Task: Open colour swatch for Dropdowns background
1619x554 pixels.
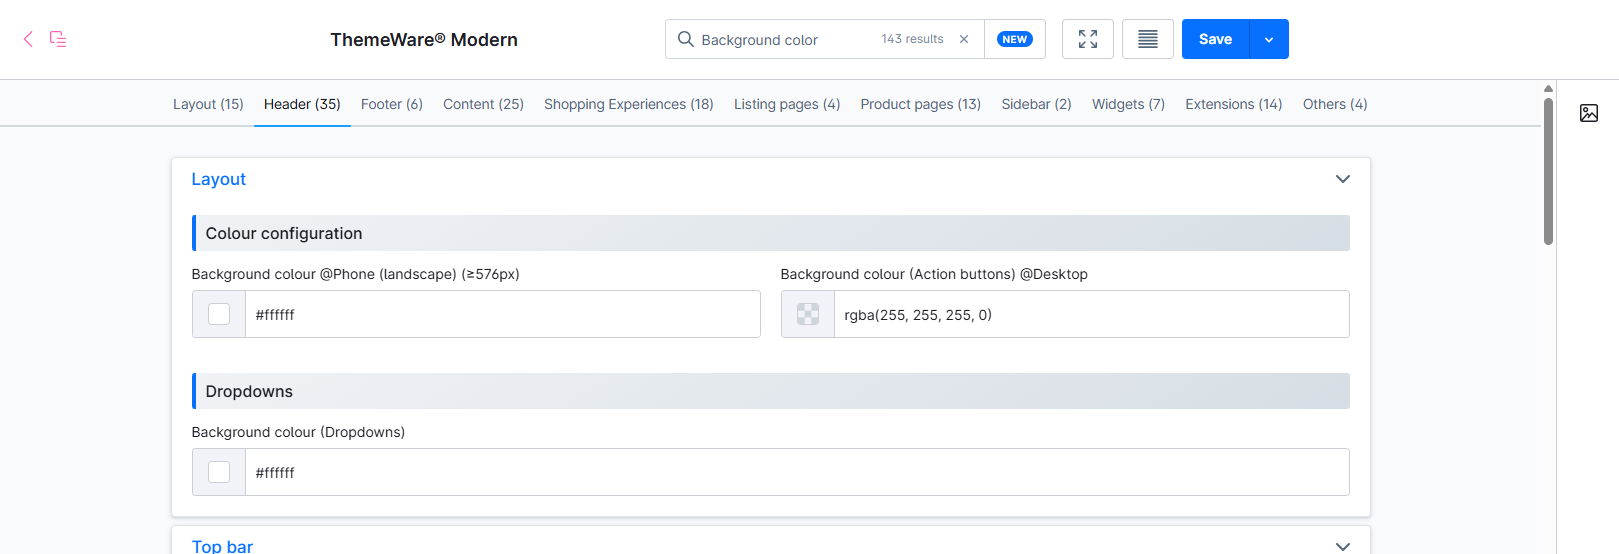Action: (219, 472)
